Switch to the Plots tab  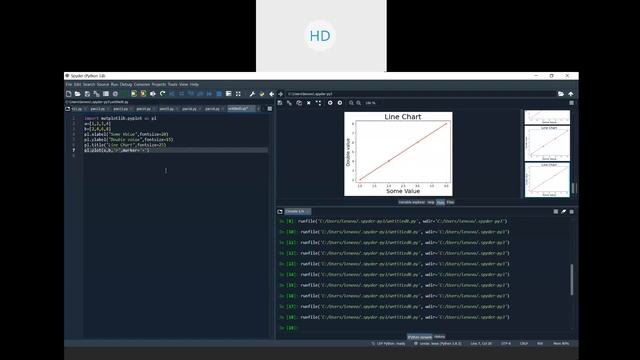440,202
